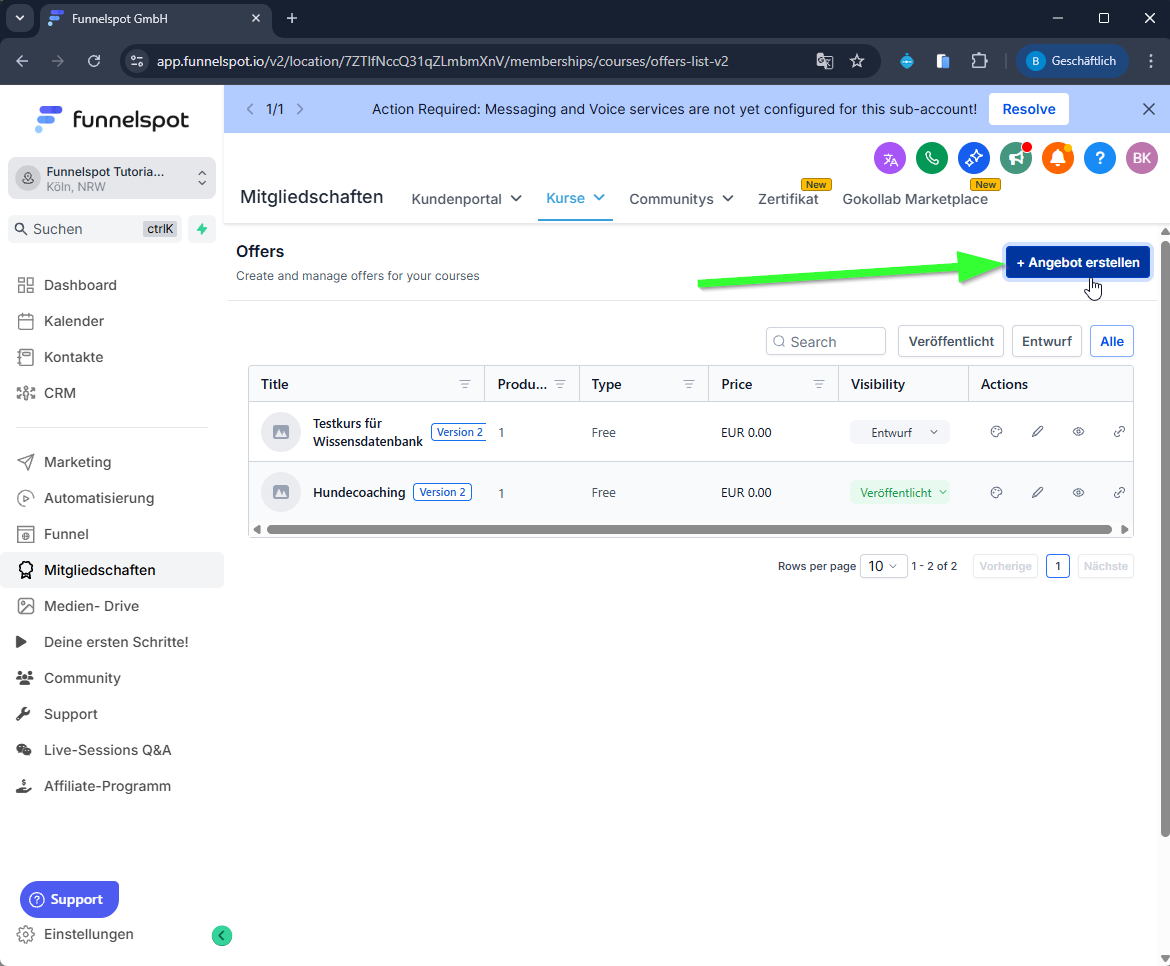Customize the Hundecoaching offer palette icon

996,492
